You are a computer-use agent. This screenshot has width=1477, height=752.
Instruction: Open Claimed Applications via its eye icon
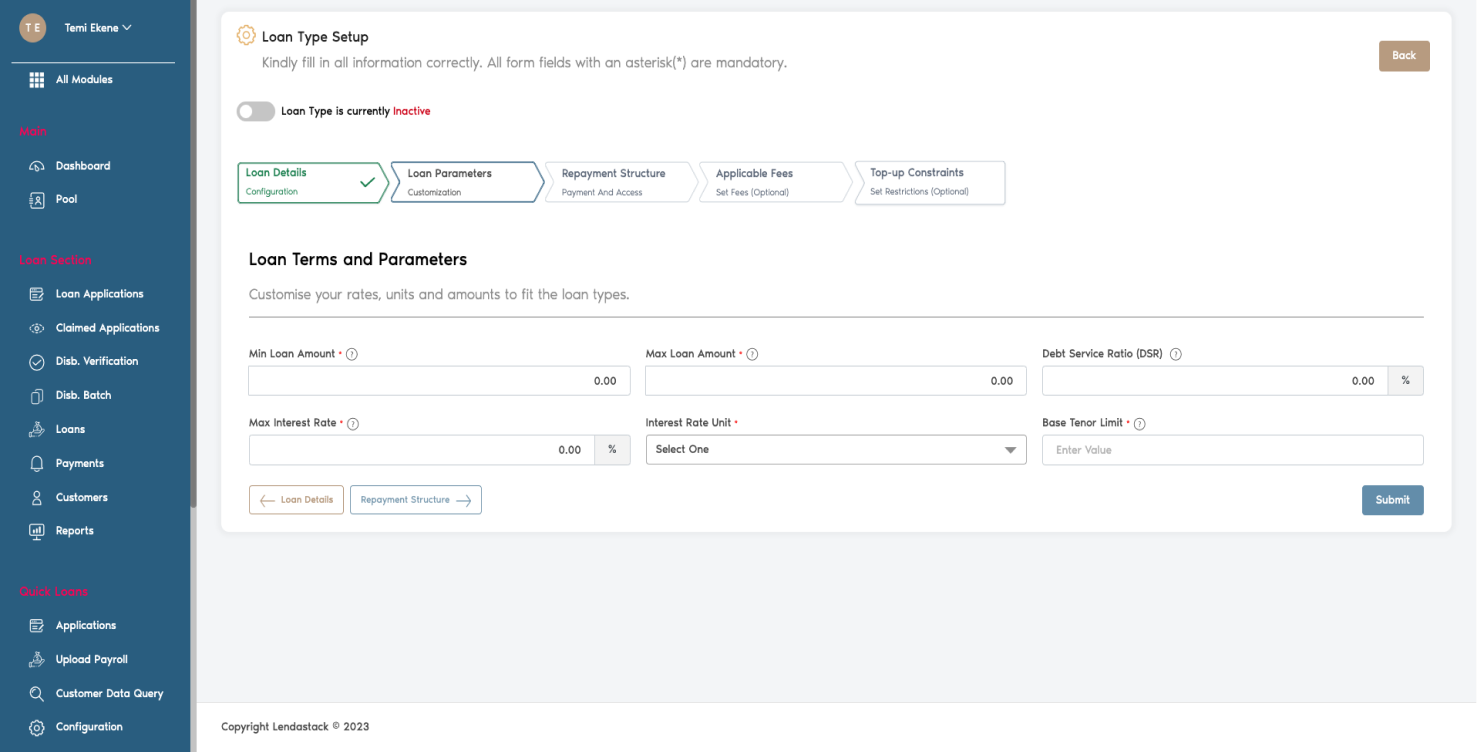click(36, 327)
